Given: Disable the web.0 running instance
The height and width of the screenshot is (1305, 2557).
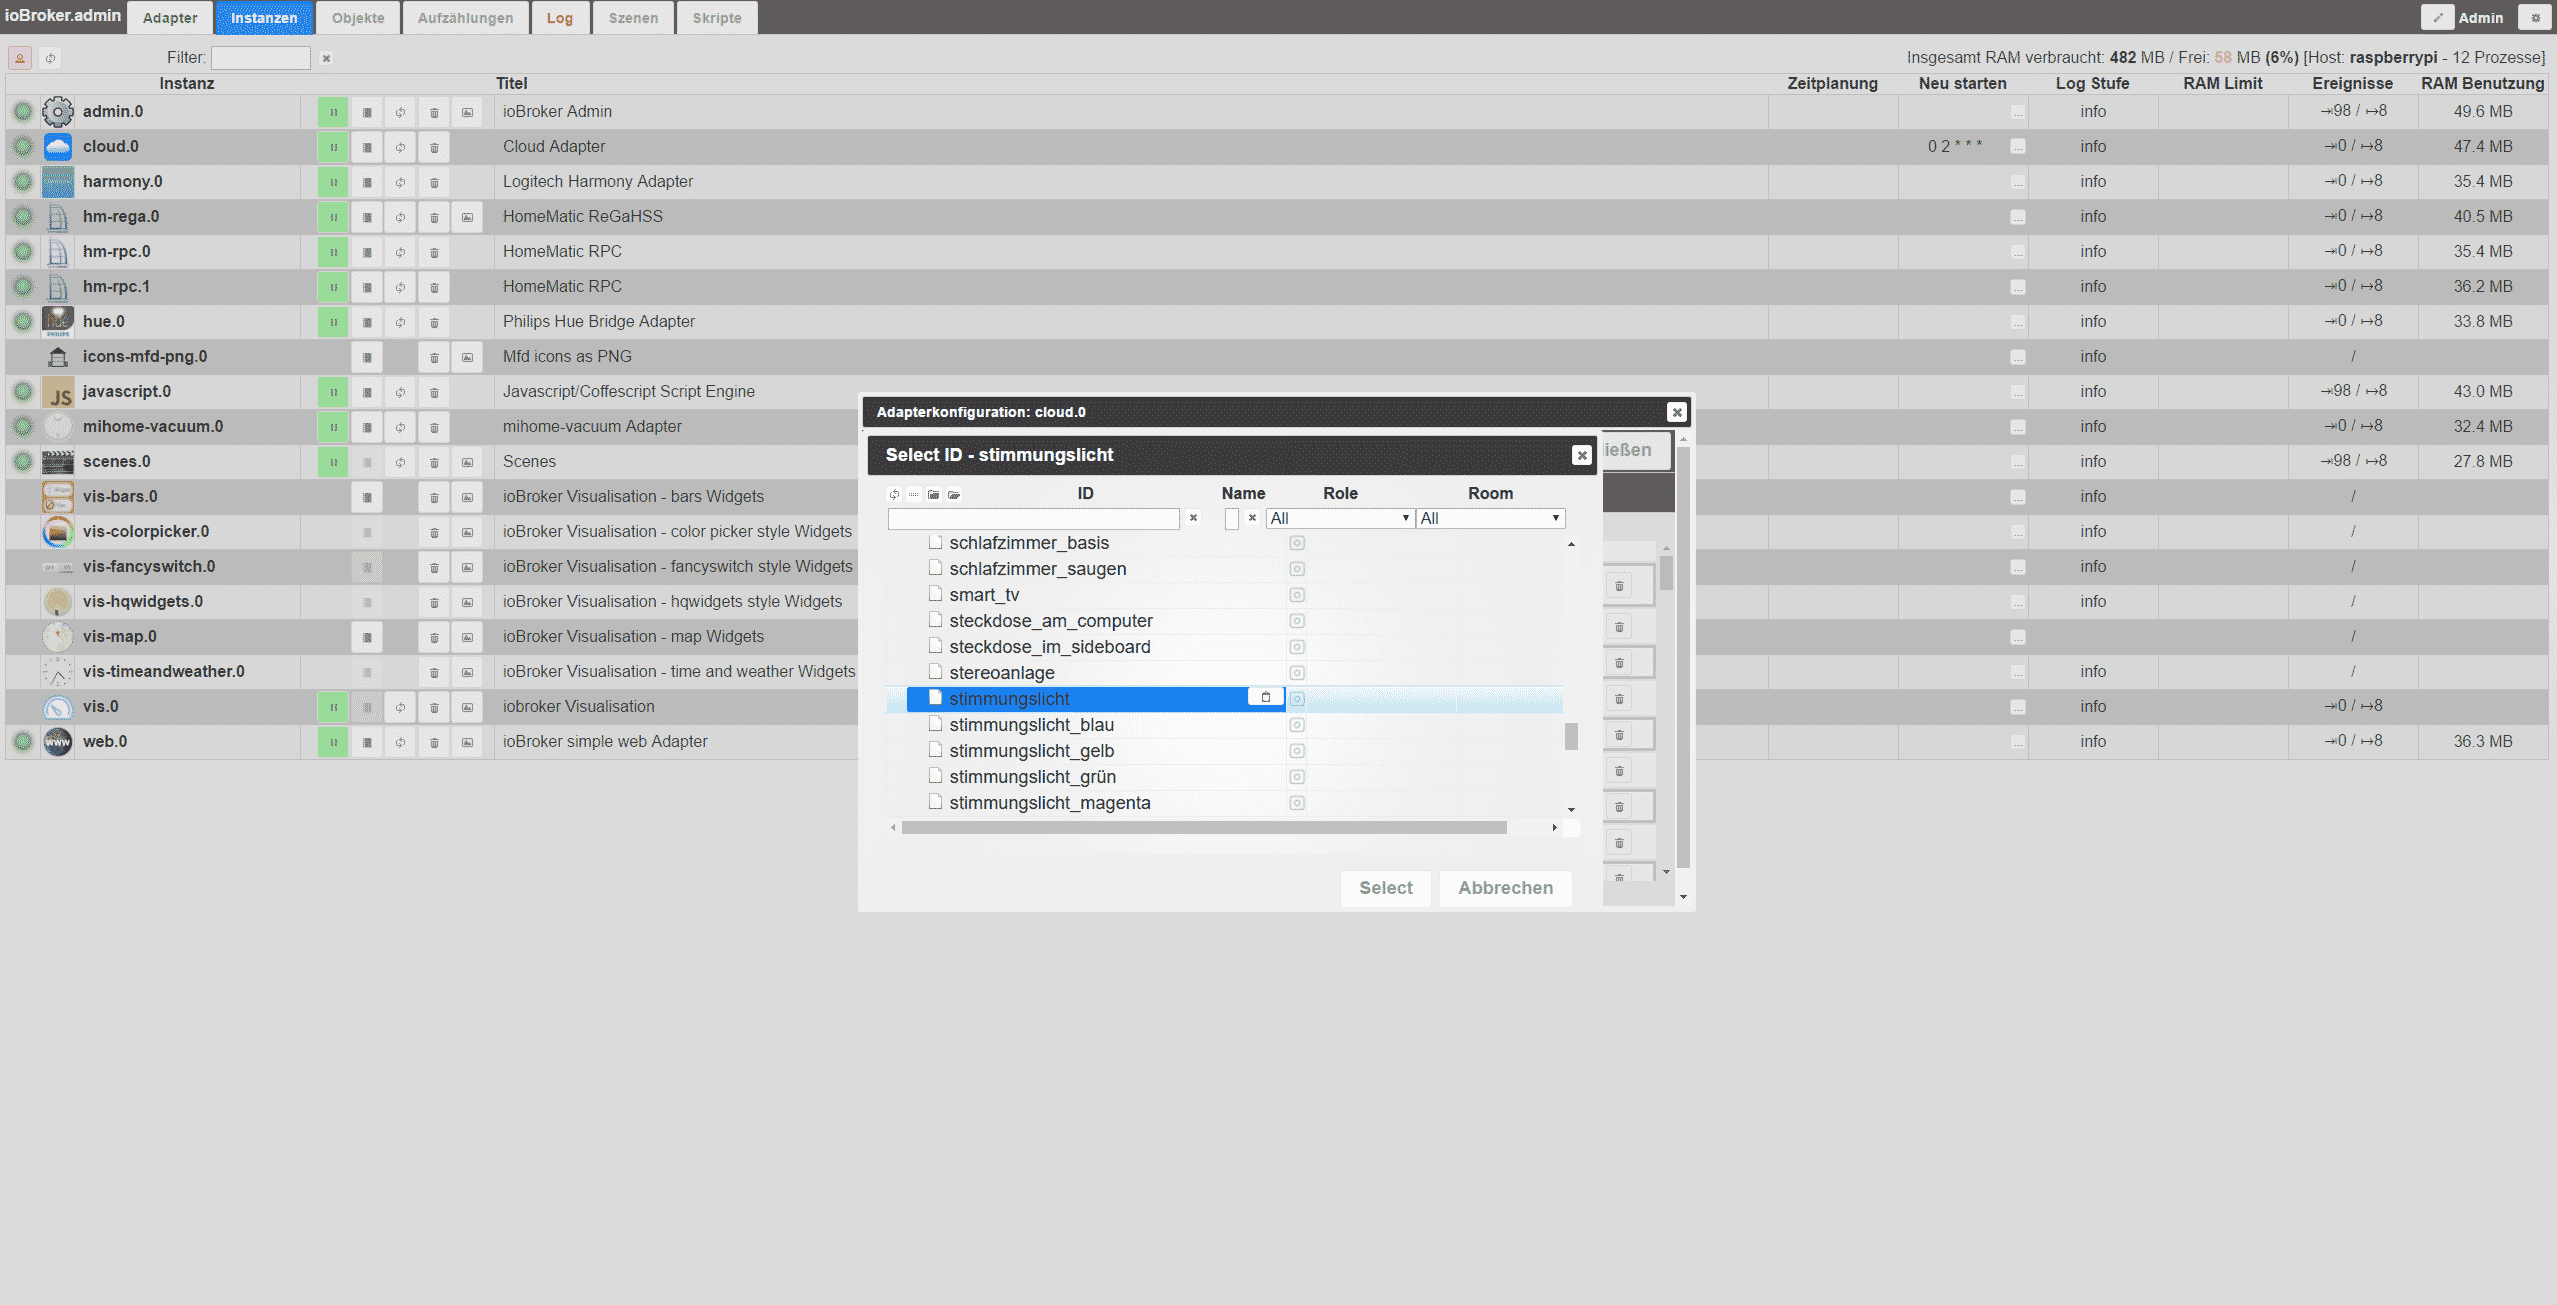Looking at the screenshot, I should coord(333,742).
